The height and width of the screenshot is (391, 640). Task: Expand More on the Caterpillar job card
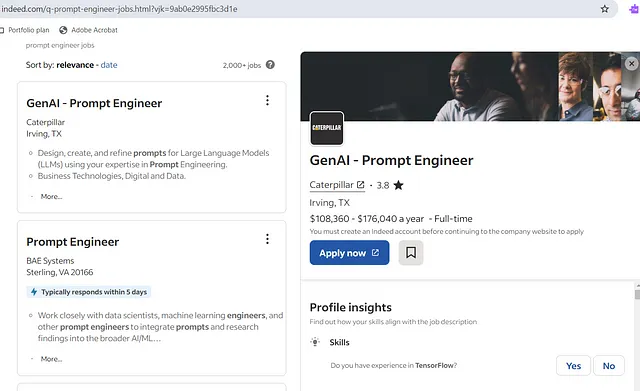(51, 197)
